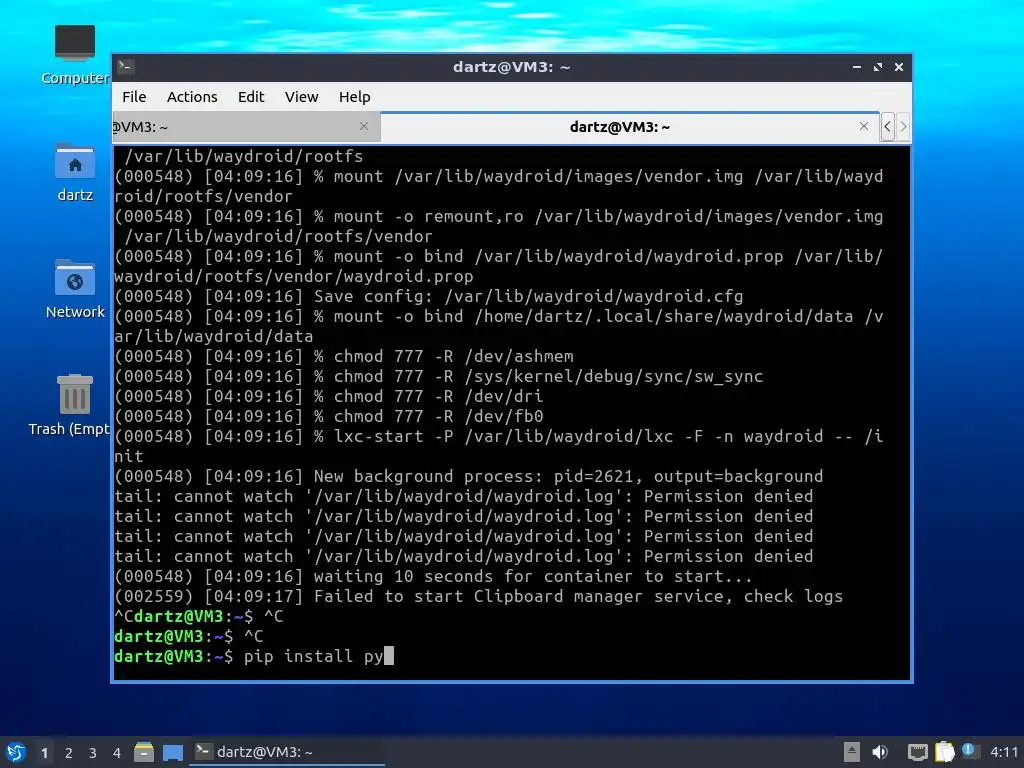Viewport: 1024px width, 768px height.
Task: Click the tab bar previous-tab arrow
Action: (888, 127)
